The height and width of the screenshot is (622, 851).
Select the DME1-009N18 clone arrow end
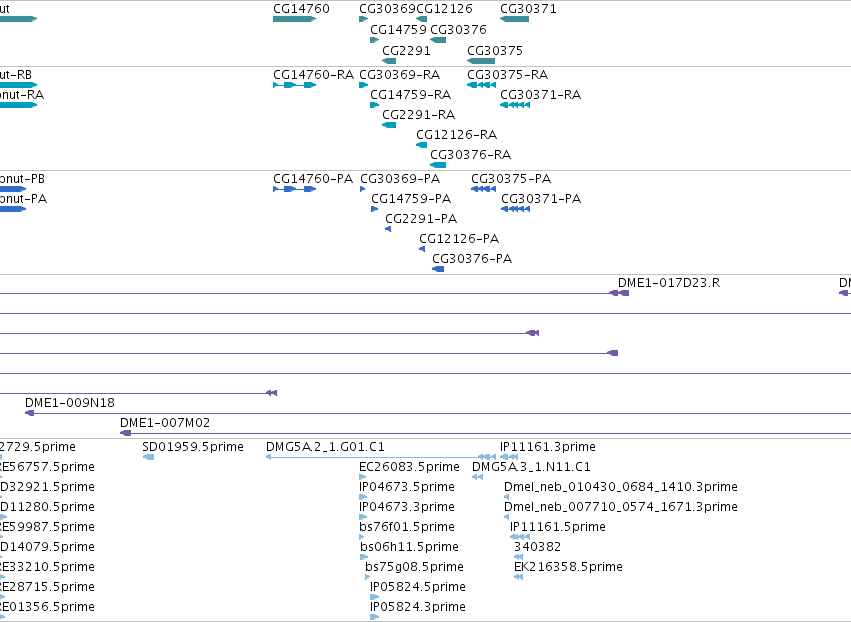[29, 413]
